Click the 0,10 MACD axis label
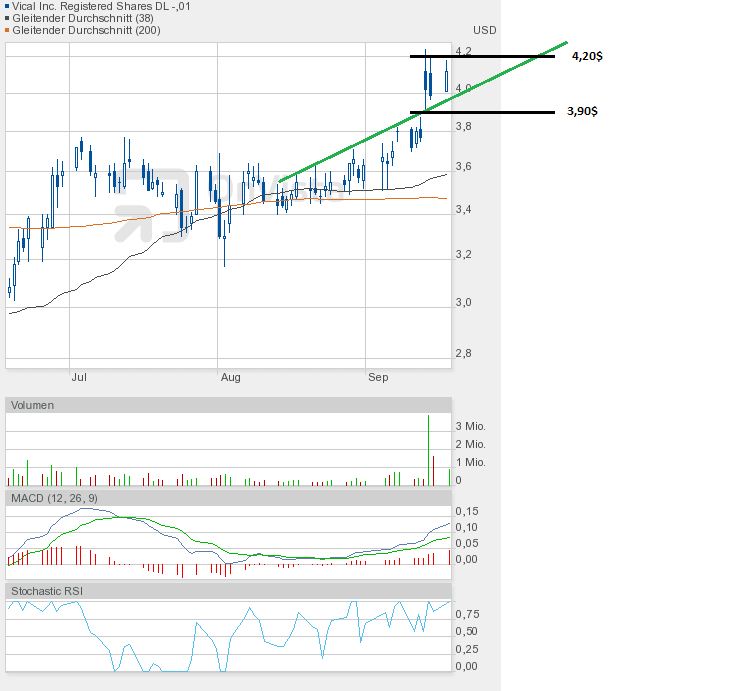The height and width of the screenshot is (691, 748). pyautogui.click(x=467, y=527)
